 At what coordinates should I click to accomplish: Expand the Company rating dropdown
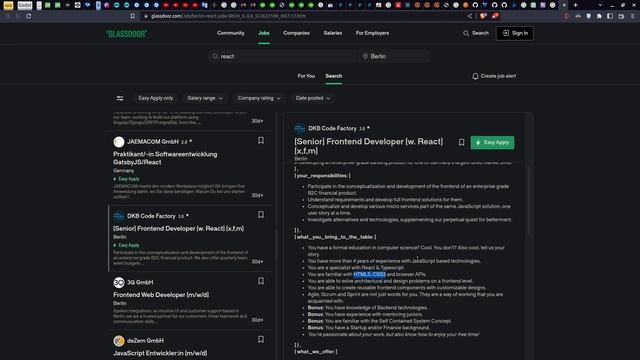pyautogui.click(x=259, y=98)
